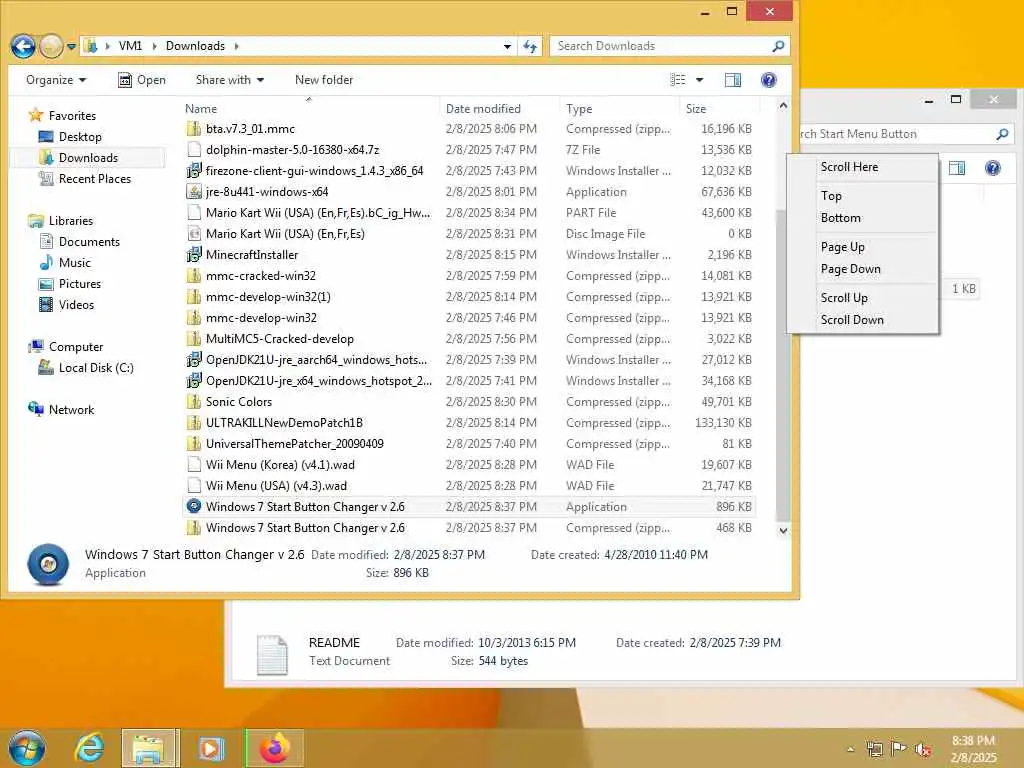
Task: Click the muted volume tray icon
Action: click(x=922, y=749)
